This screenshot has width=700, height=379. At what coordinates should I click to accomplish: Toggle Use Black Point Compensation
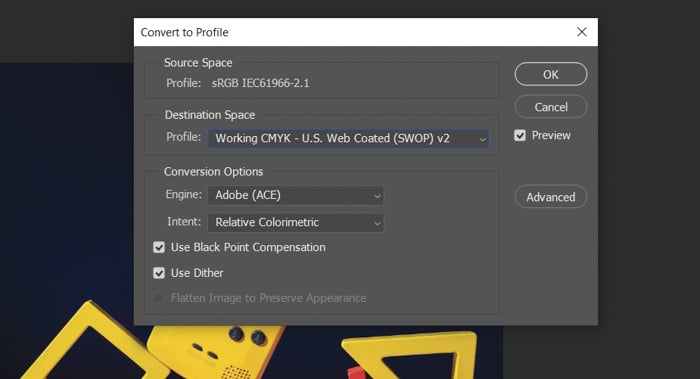point(159,247)
